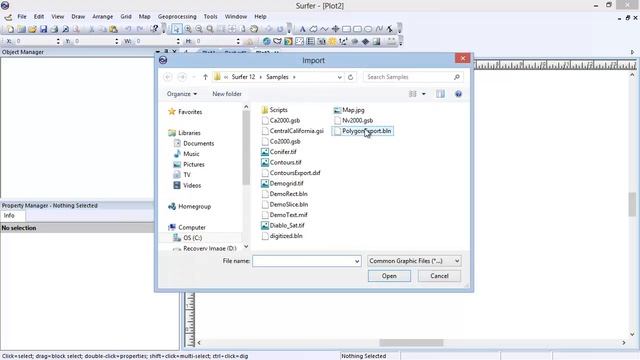This screenshot has width=640, height=360.
Task: Select the Map.jpg file
Action: pos(349,110)
